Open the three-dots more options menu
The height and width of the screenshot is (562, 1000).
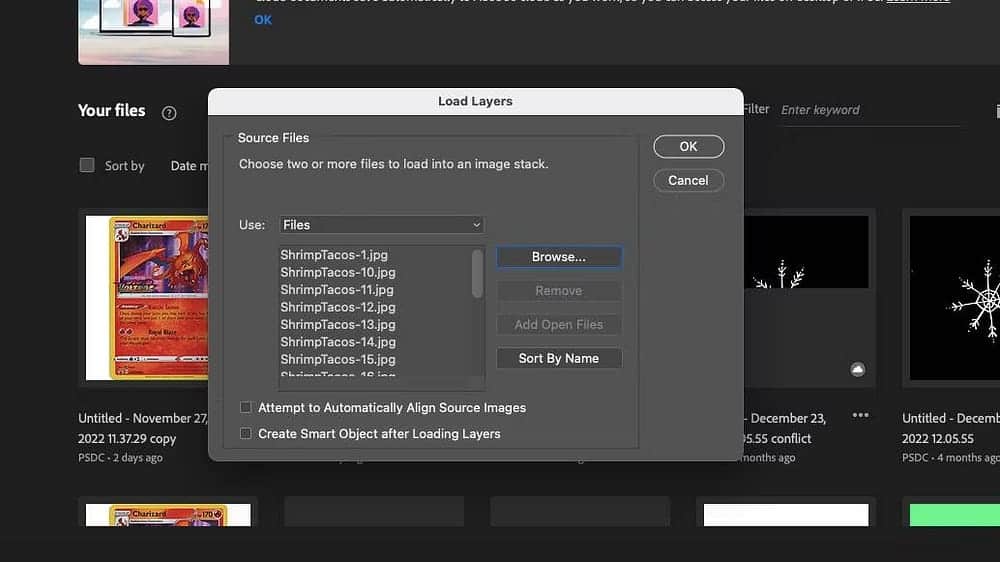[x=860, y=416]
